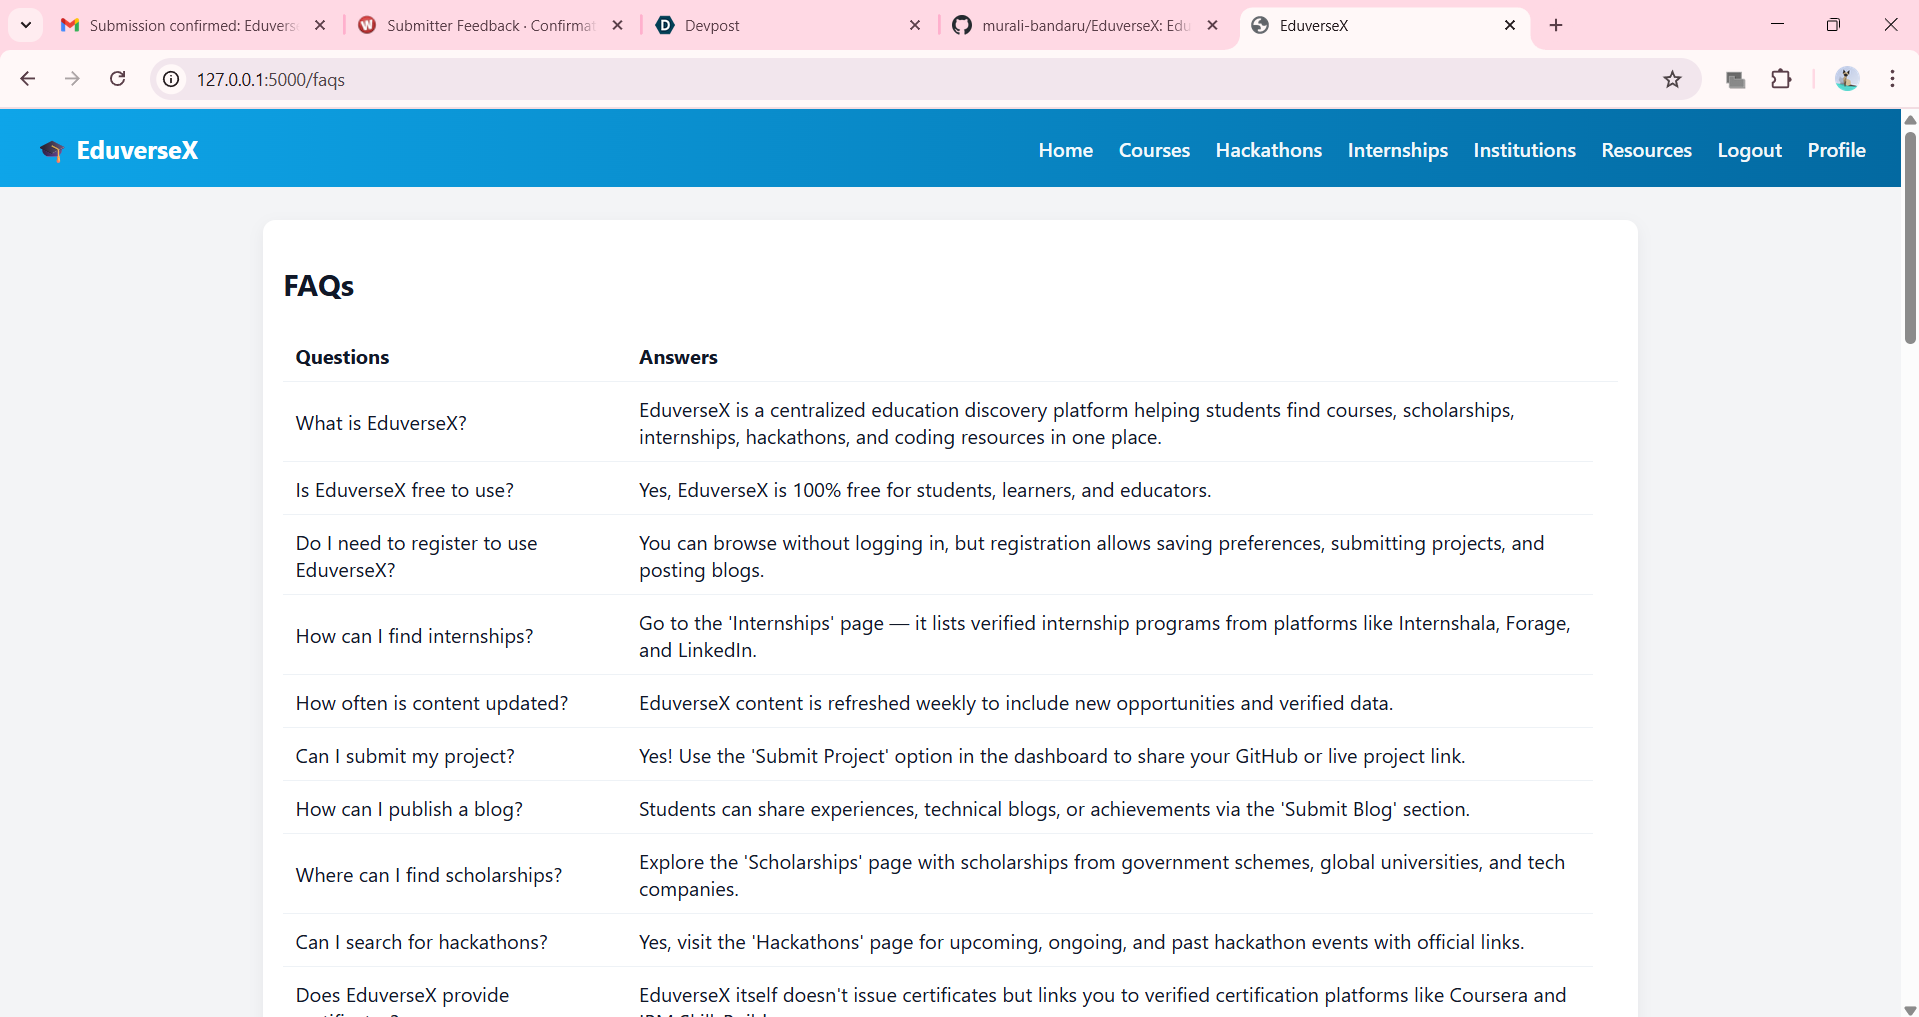View site information icon in address bar

(x=172, y=79)
